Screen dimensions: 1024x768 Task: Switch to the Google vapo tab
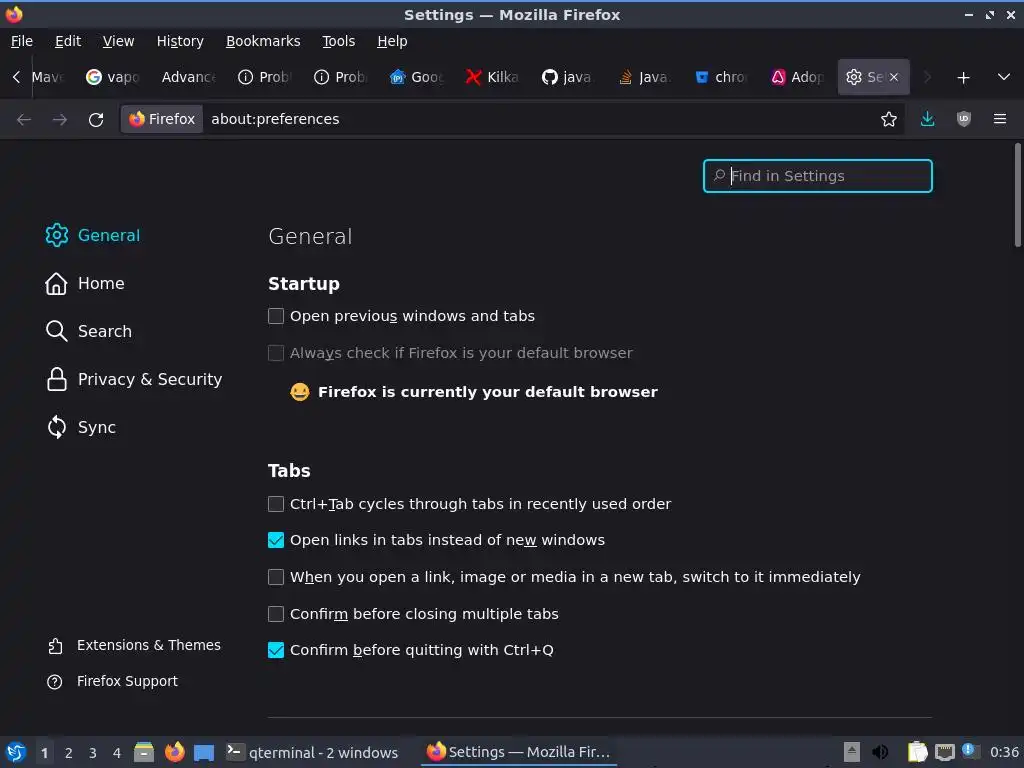coord(113,77)
